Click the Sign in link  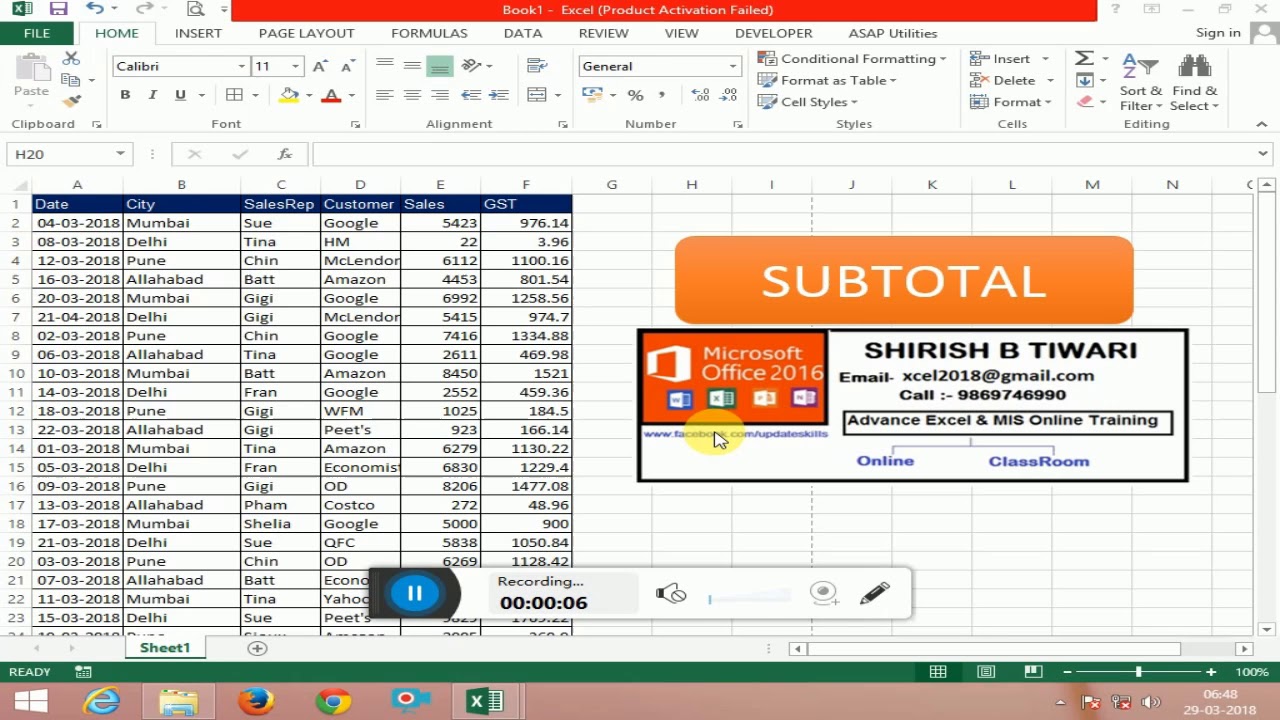point(1218,33)
